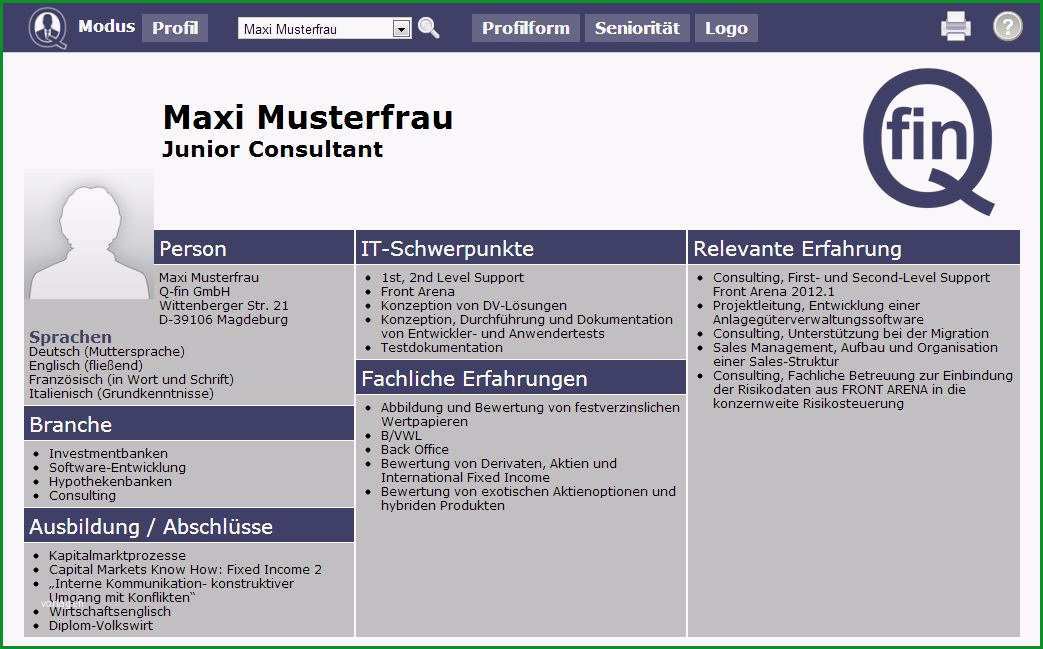This screenshot has height=649, width=1043.
Task: Click Bewertung von Derivaten, Aktien item
Action: (499, 470)
